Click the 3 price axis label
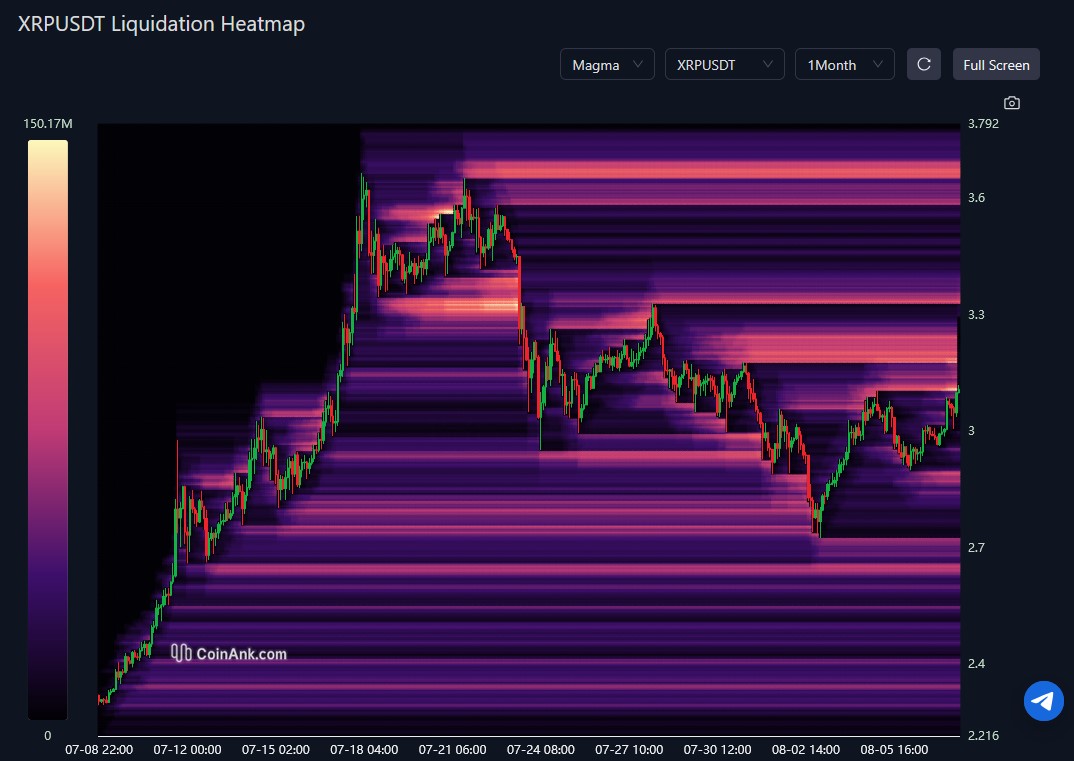This screenshot has height=761, width=1074. tap(971, 431)
